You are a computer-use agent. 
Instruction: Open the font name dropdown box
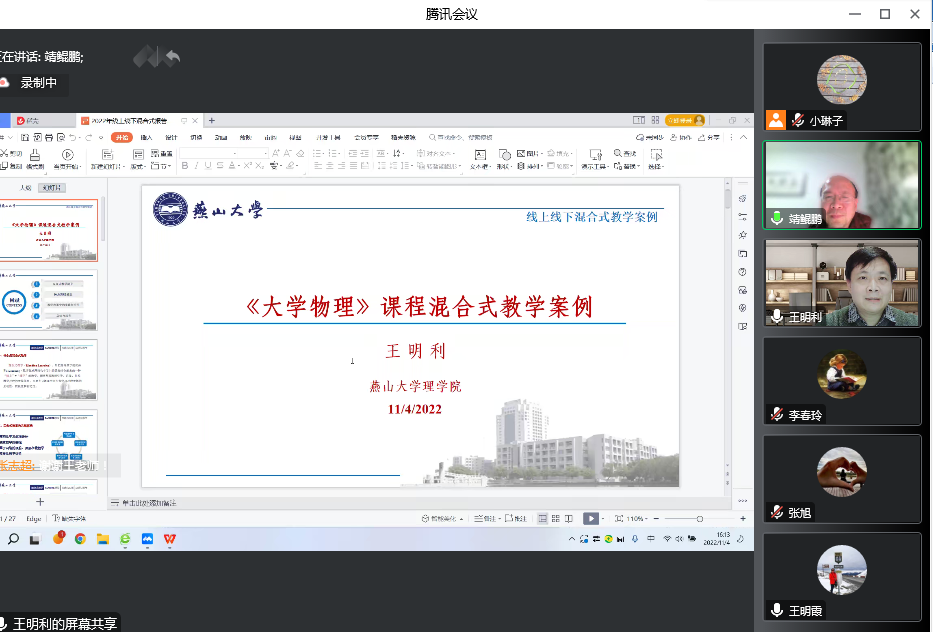click(222, 153)
